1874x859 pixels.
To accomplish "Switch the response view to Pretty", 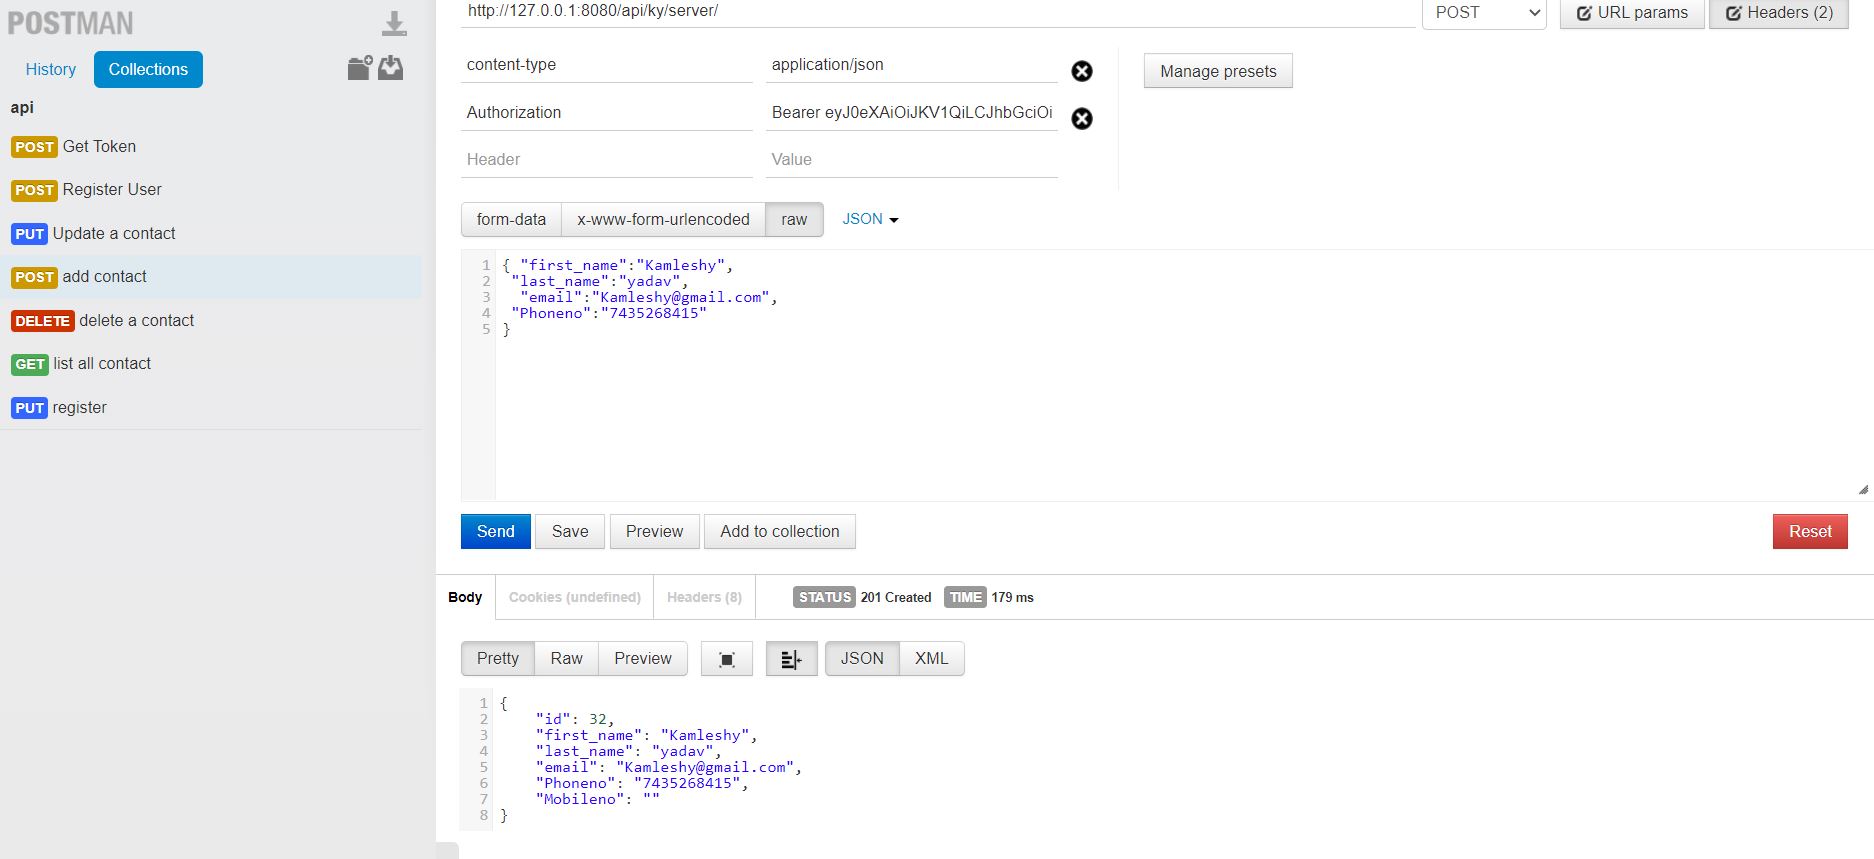I will [498, 658].
